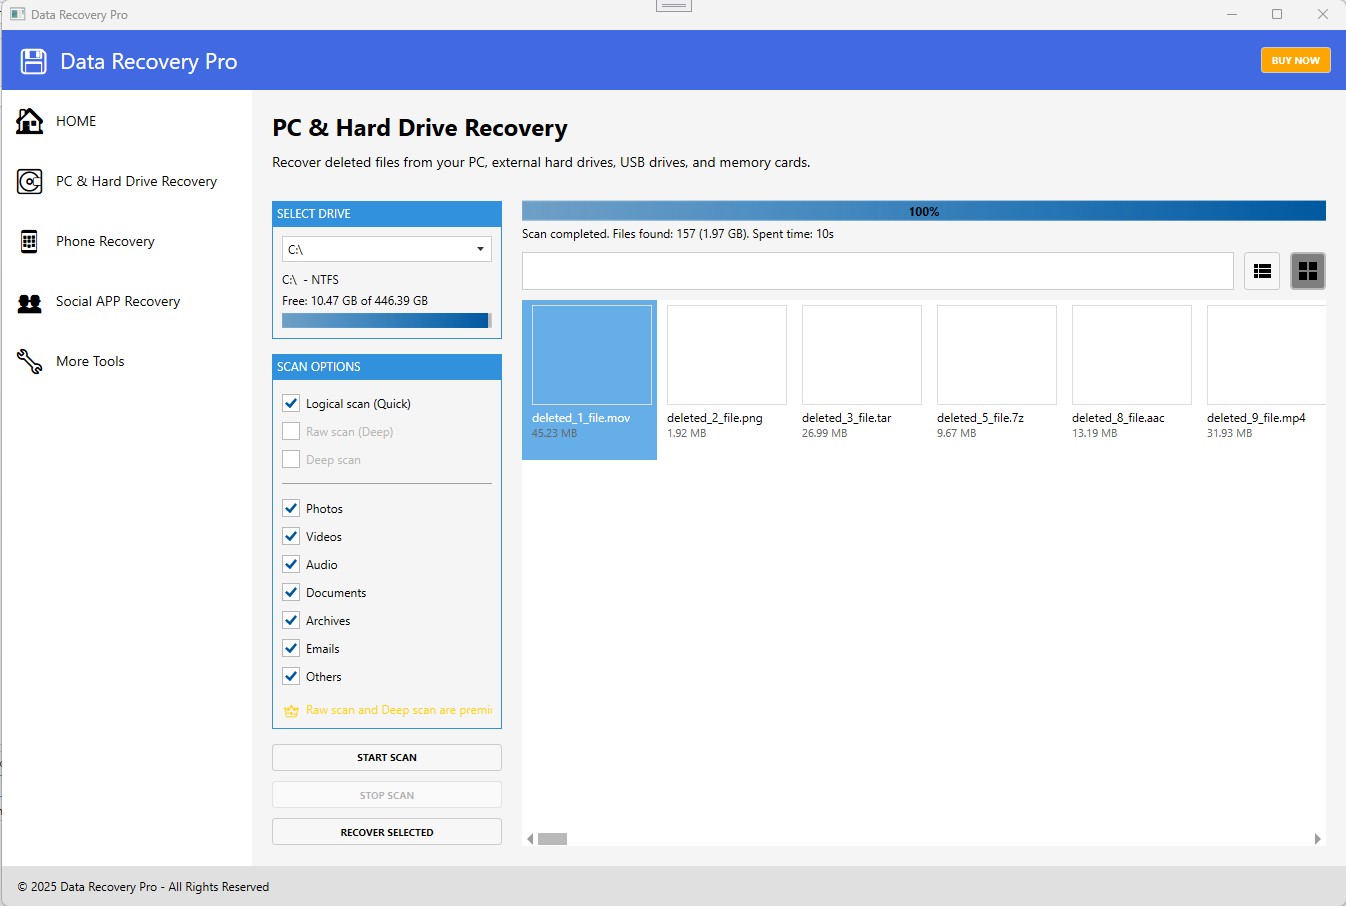
Task: Uncheck the Photos file type checkbox
Action: tap(291, 508)
